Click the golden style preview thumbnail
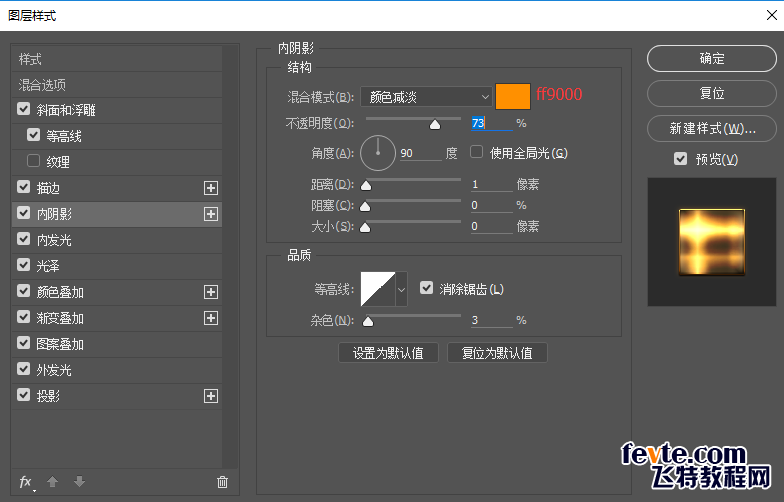Viewport: 784px width, 502px height. [x=712, y=242]
